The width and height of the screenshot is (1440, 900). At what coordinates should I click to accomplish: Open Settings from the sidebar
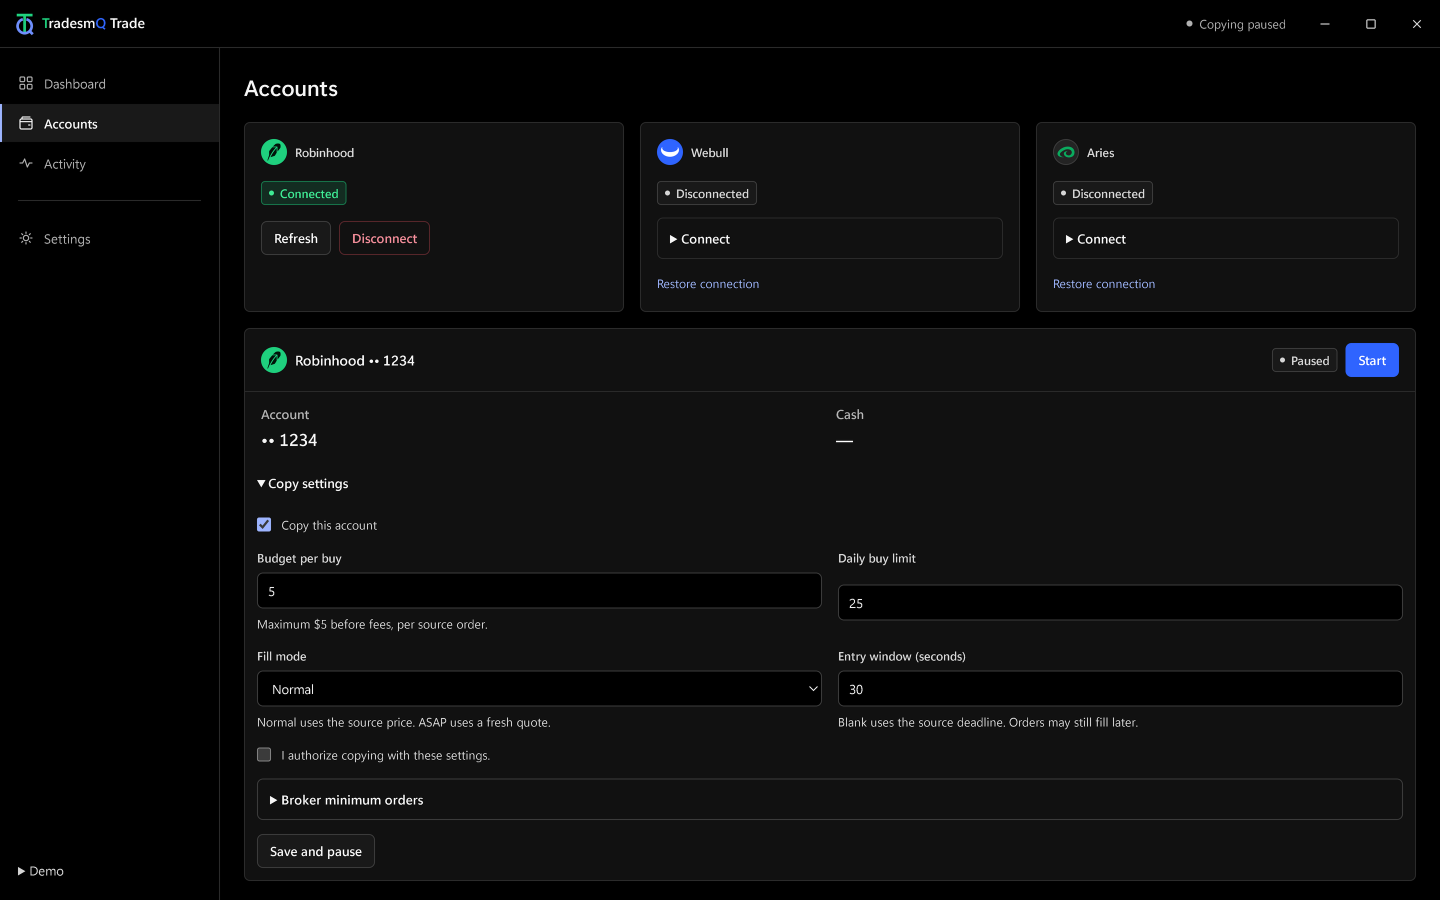(x=110, y=238)
